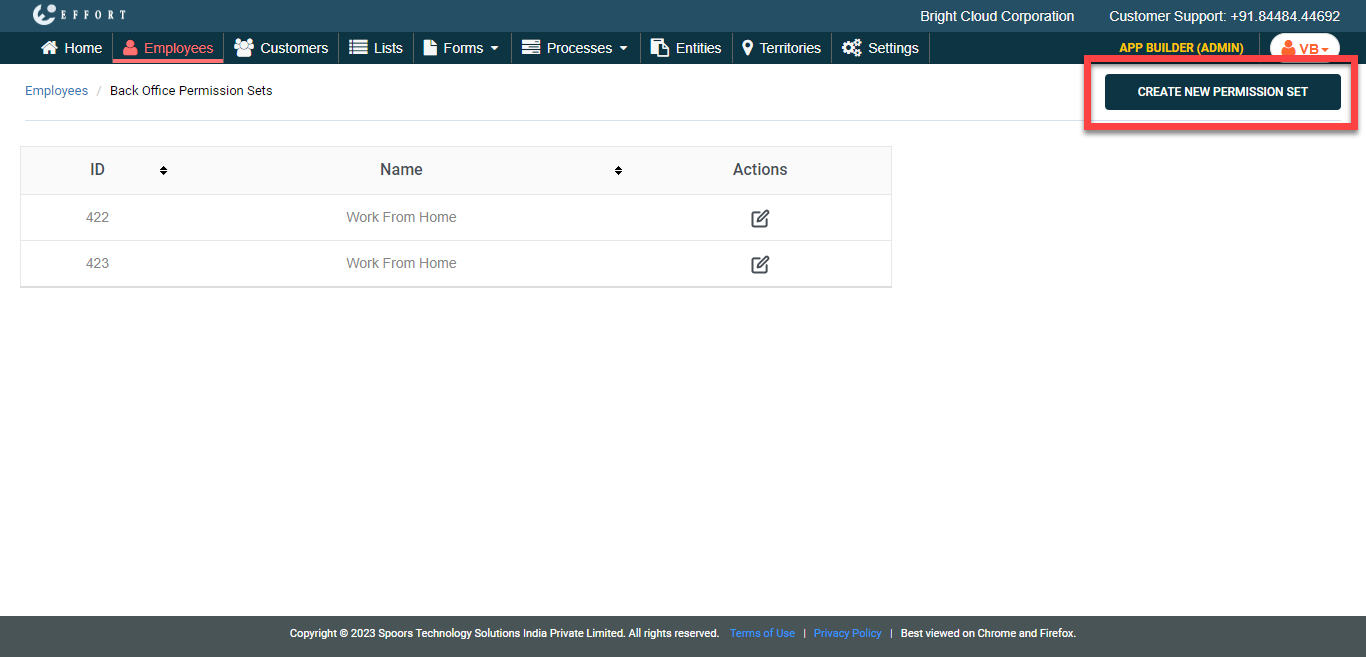This screenshot has height=657, width=1366.
Task: Open the Home page
Action: (71, 48)
